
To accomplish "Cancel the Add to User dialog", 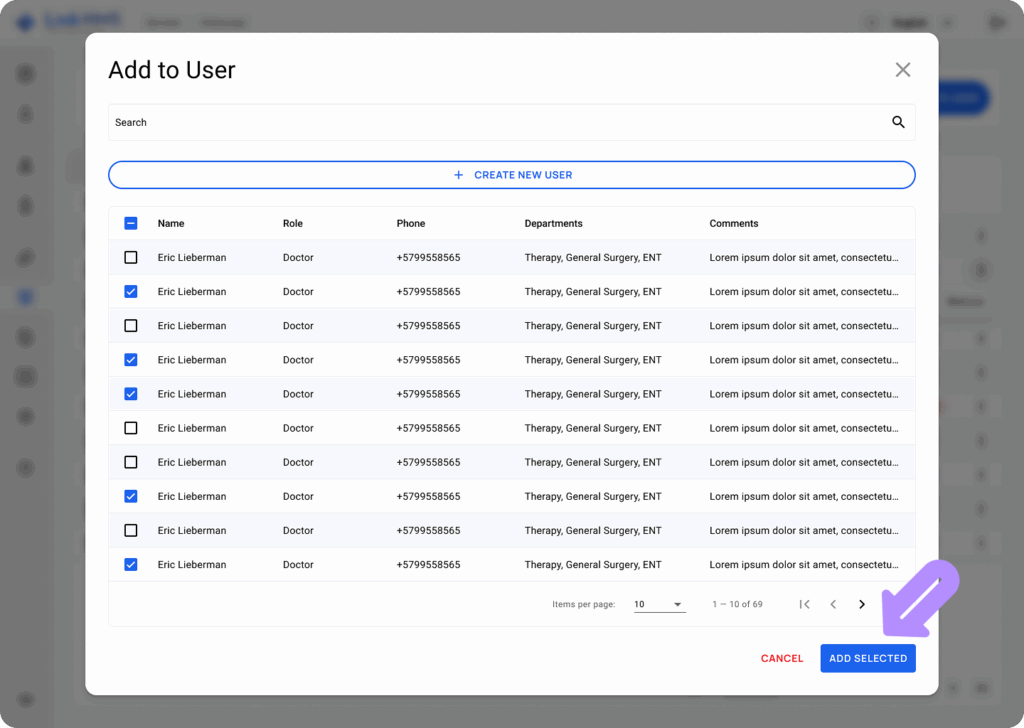I will (781, 658).
